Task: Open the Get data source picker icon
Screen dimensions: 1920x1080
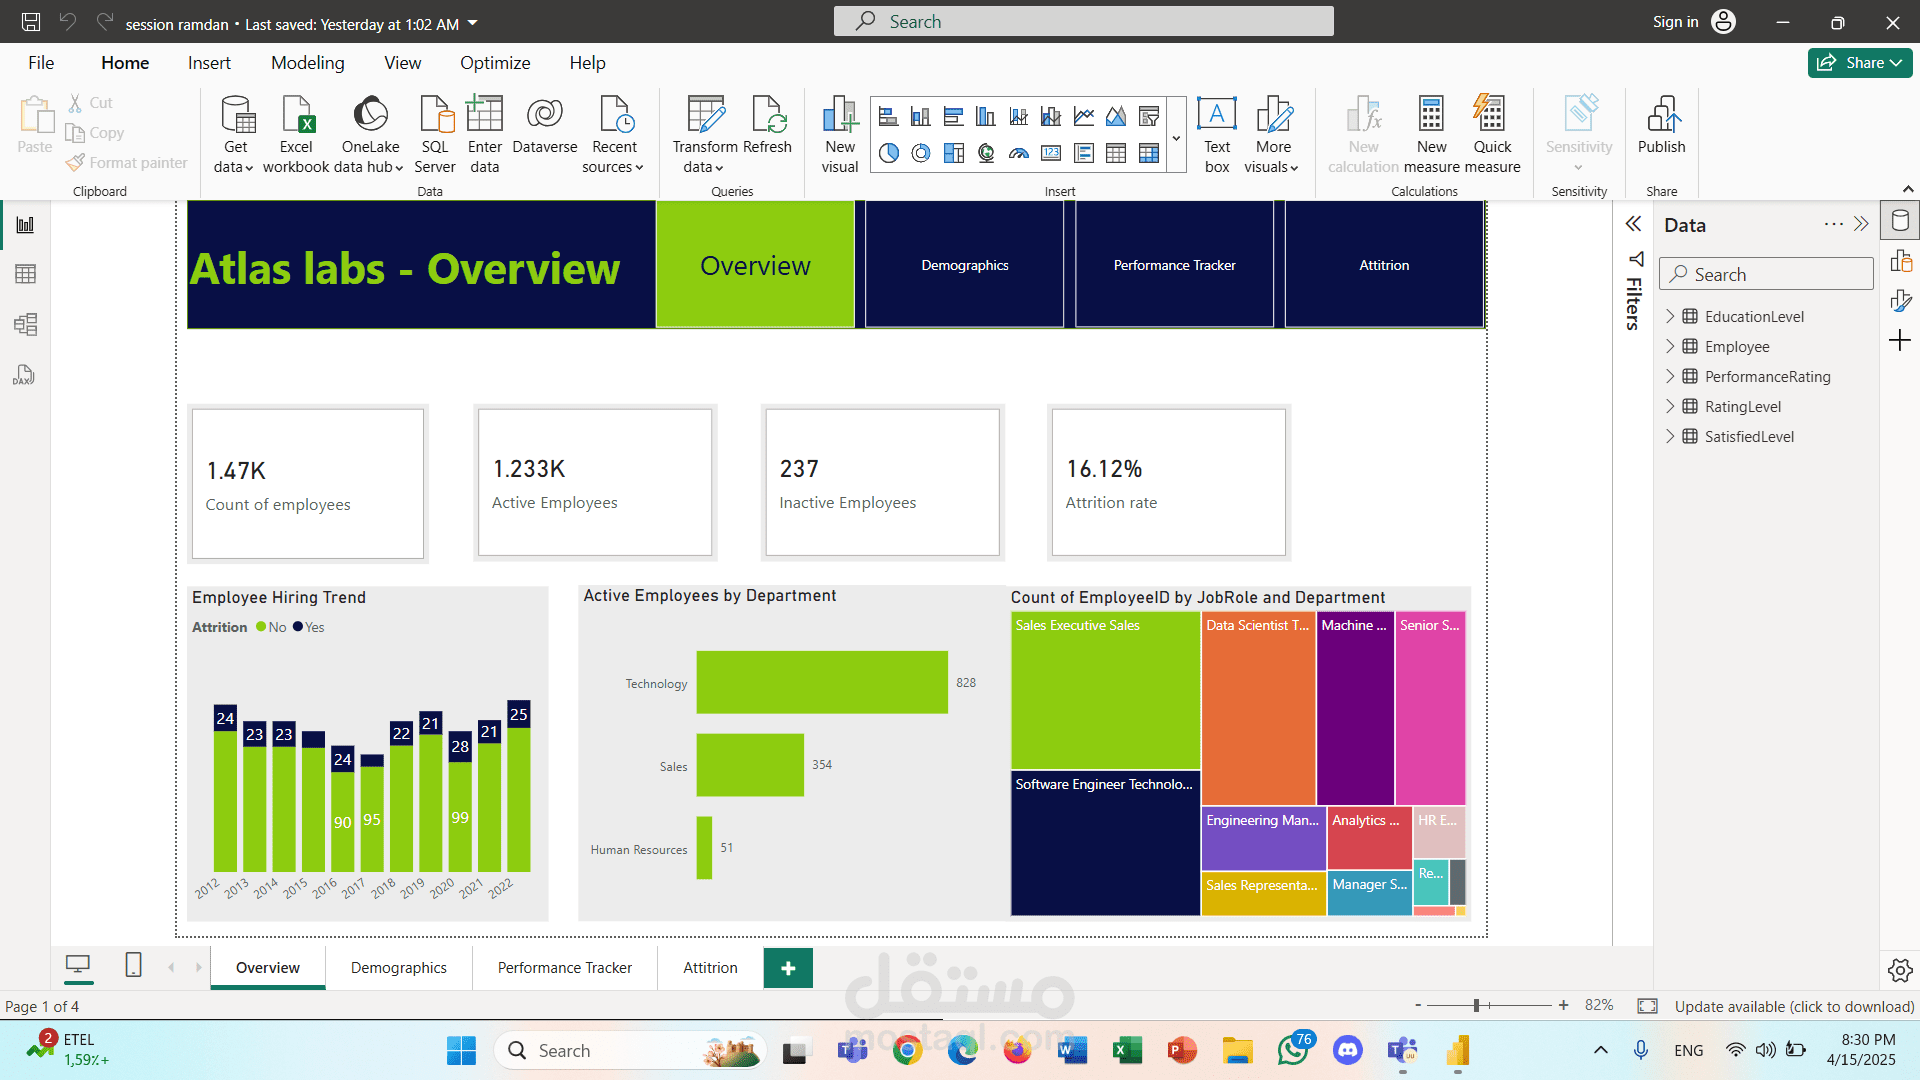Action: (x=237, y=115)
